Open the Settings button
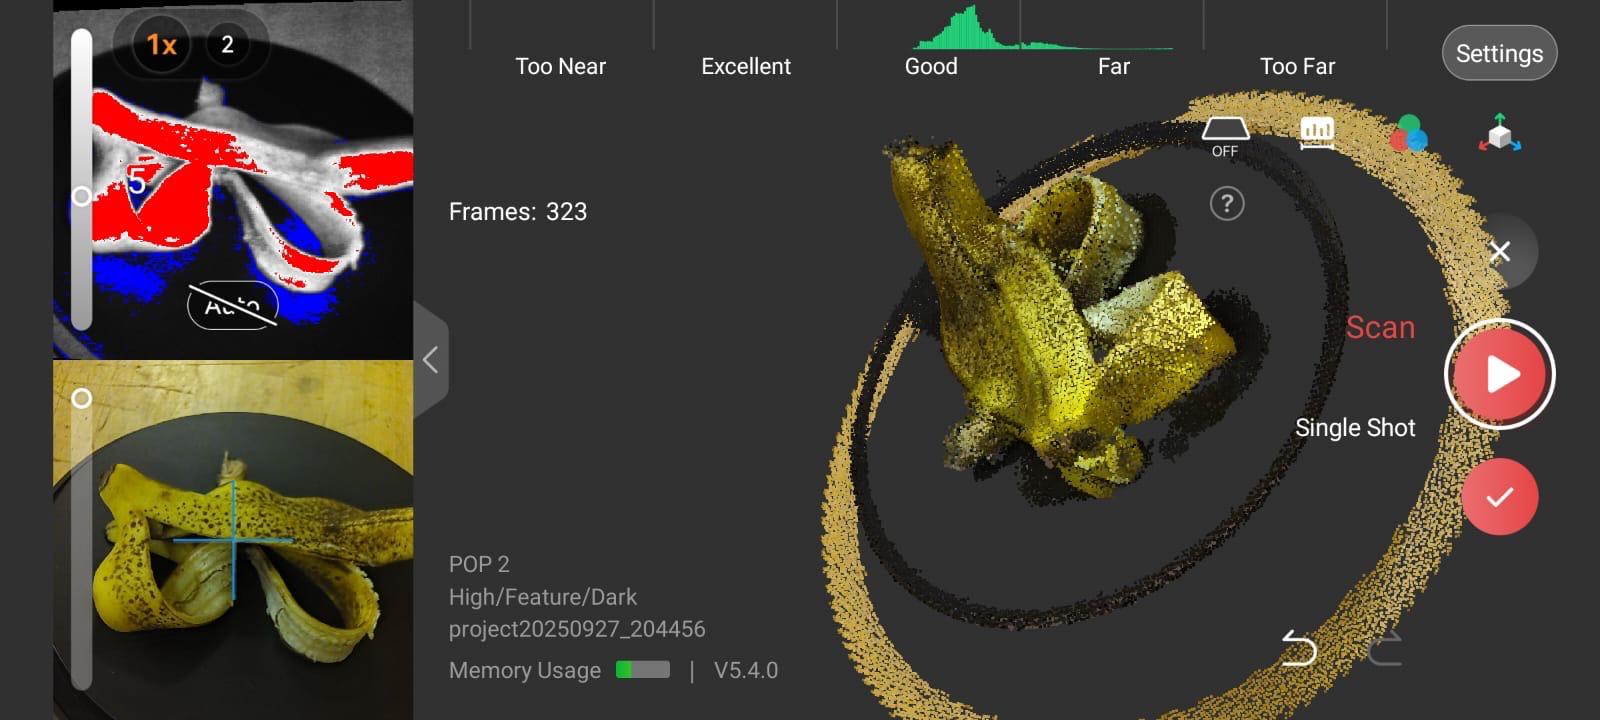The width and height of the screenshot is (1600, 720). point(1498,53)
